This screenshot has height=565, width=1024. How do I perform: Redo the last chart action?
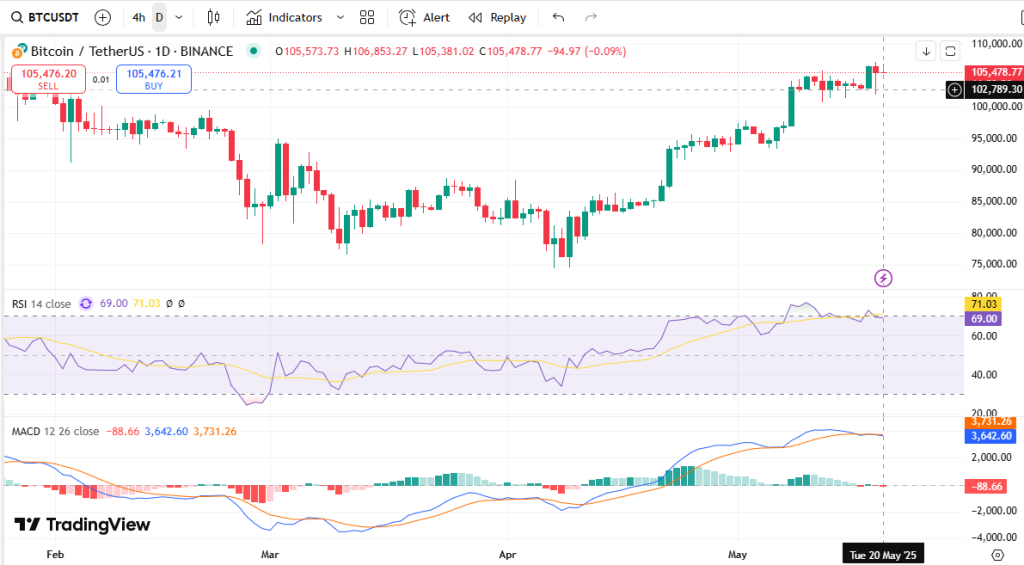click(x=590, y=17)
